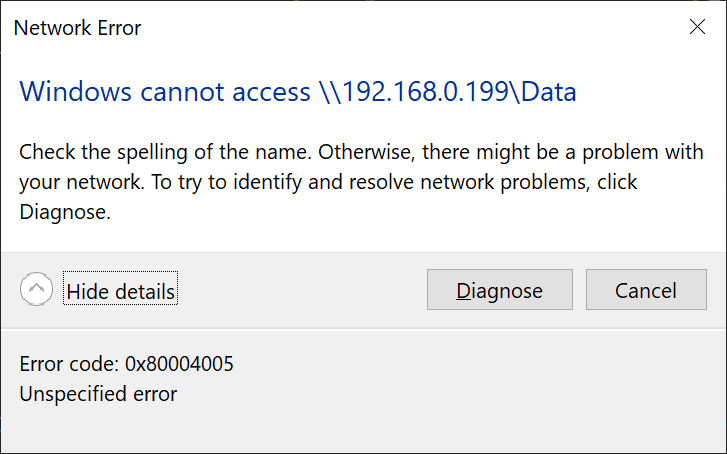Click the error code 0x80004005 value
The height and width of the screenshot is (454, 727).
coord(179,364)
